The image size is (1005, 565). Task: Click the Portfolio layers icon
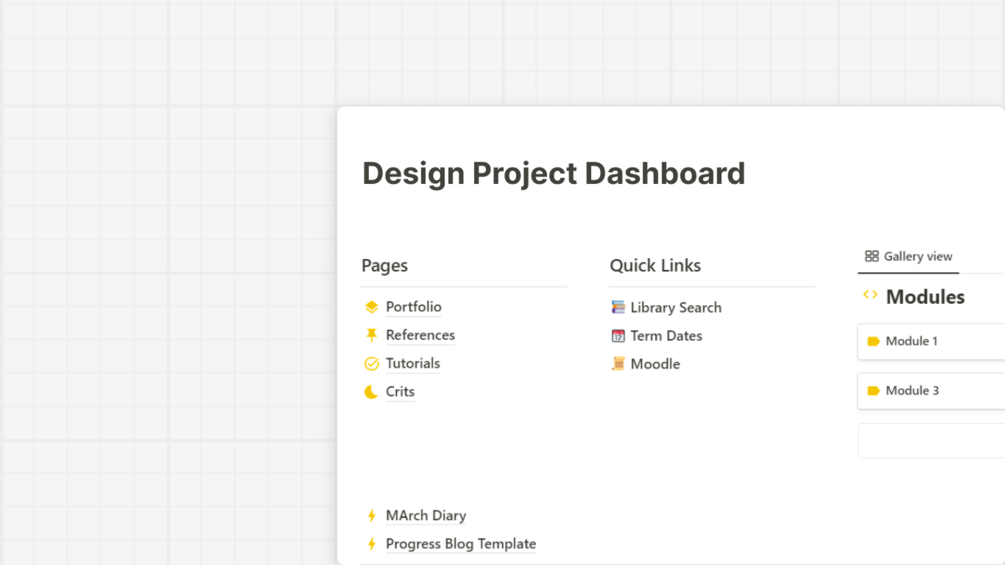(371, 307)
